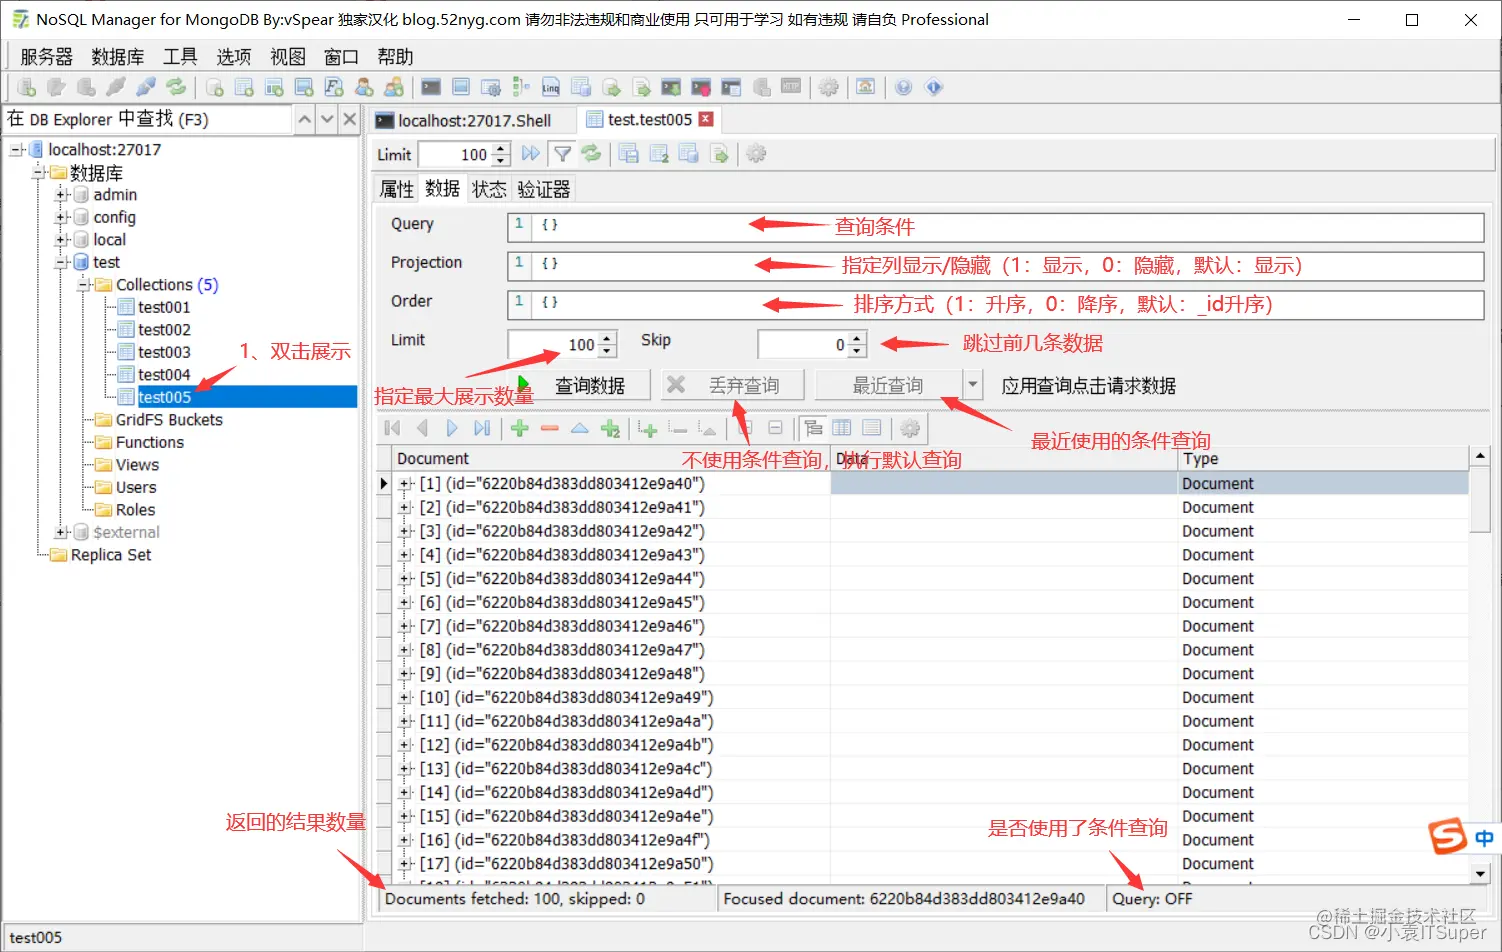Duplicate document with green plus-2 icon

click(x=610, y=428)
